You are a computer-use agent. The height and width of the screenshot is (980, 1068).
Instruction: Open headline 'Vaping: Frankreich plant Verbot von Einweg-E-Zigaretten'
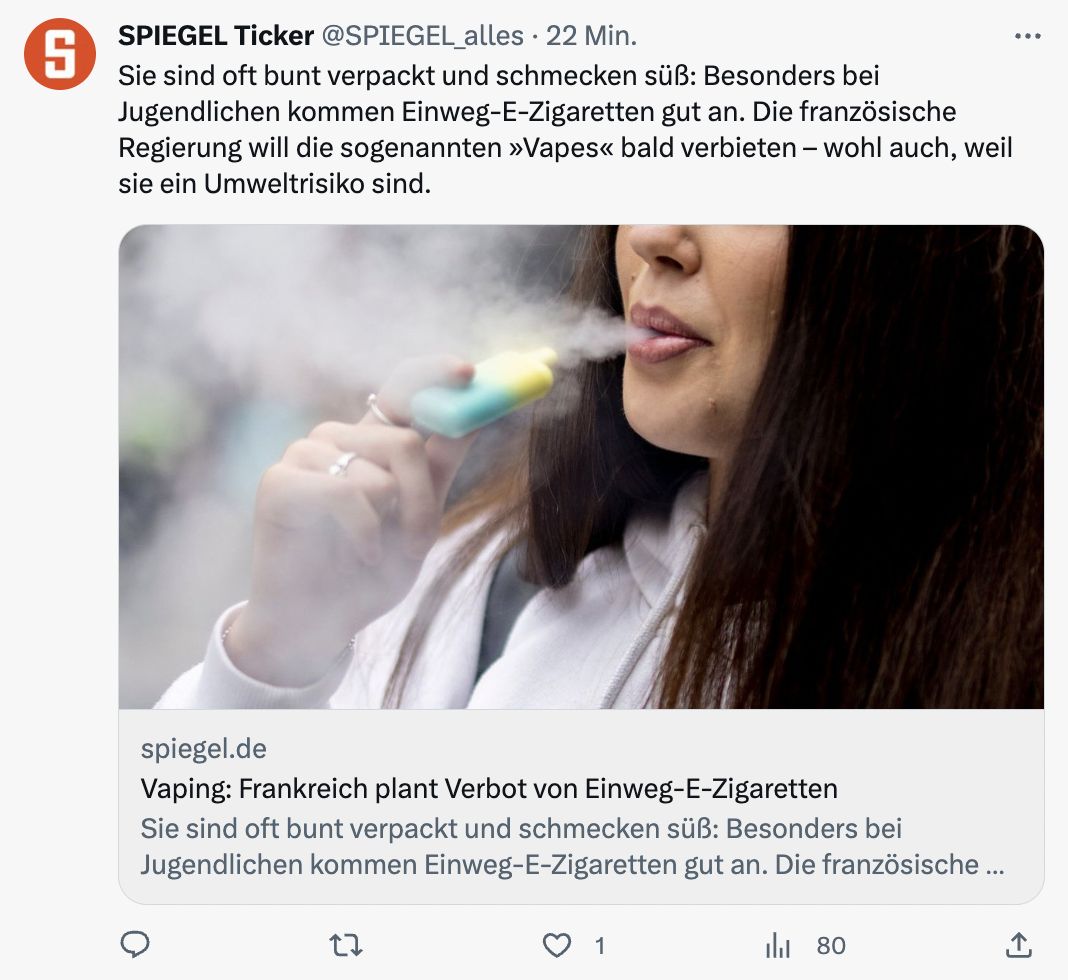tap(489, 789)
